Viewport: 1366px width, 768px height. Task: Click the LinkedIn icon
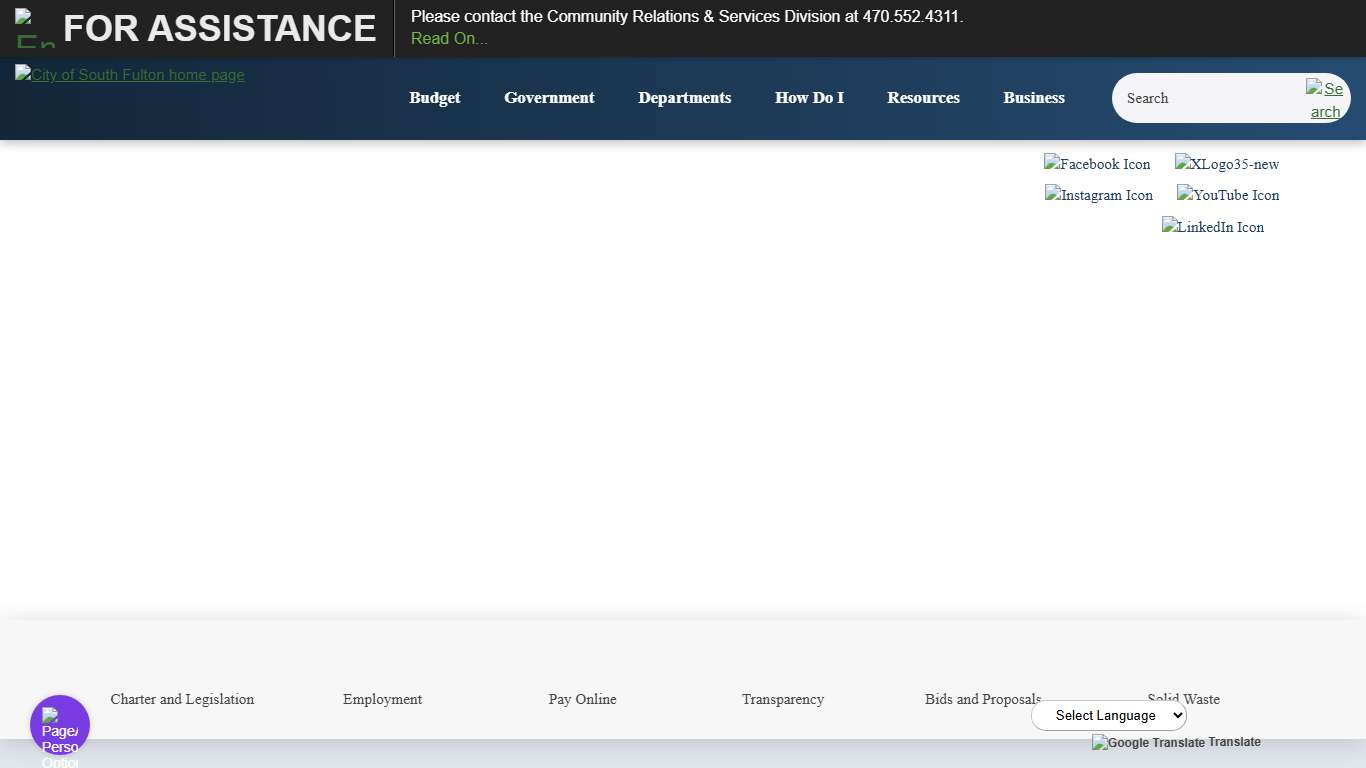tap(1212, 227)
